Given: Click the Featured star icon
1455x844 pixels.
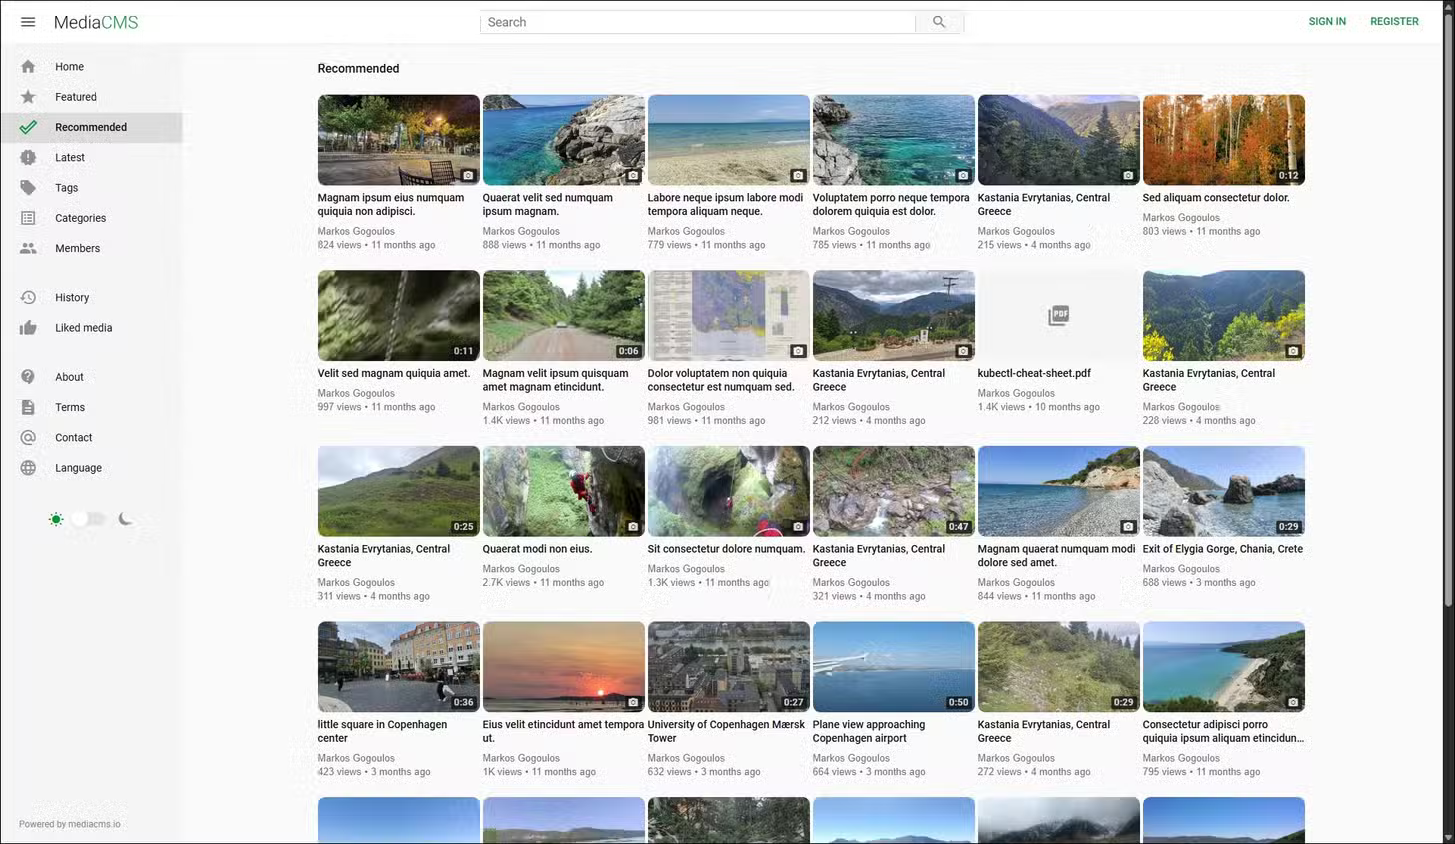Looking at the screenshot, I should [28, 97].
